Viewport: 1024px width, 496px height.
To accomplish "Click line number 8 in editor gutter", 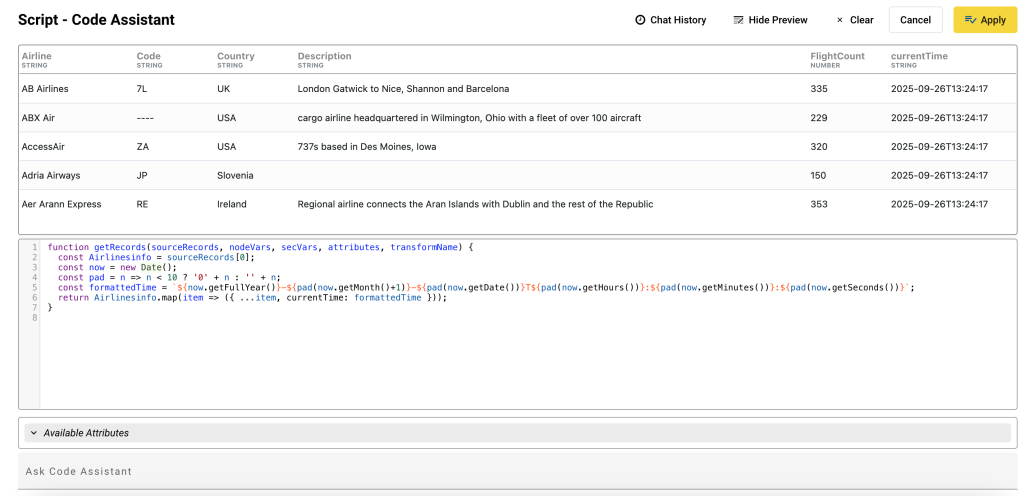I will [x=35, y=318].
